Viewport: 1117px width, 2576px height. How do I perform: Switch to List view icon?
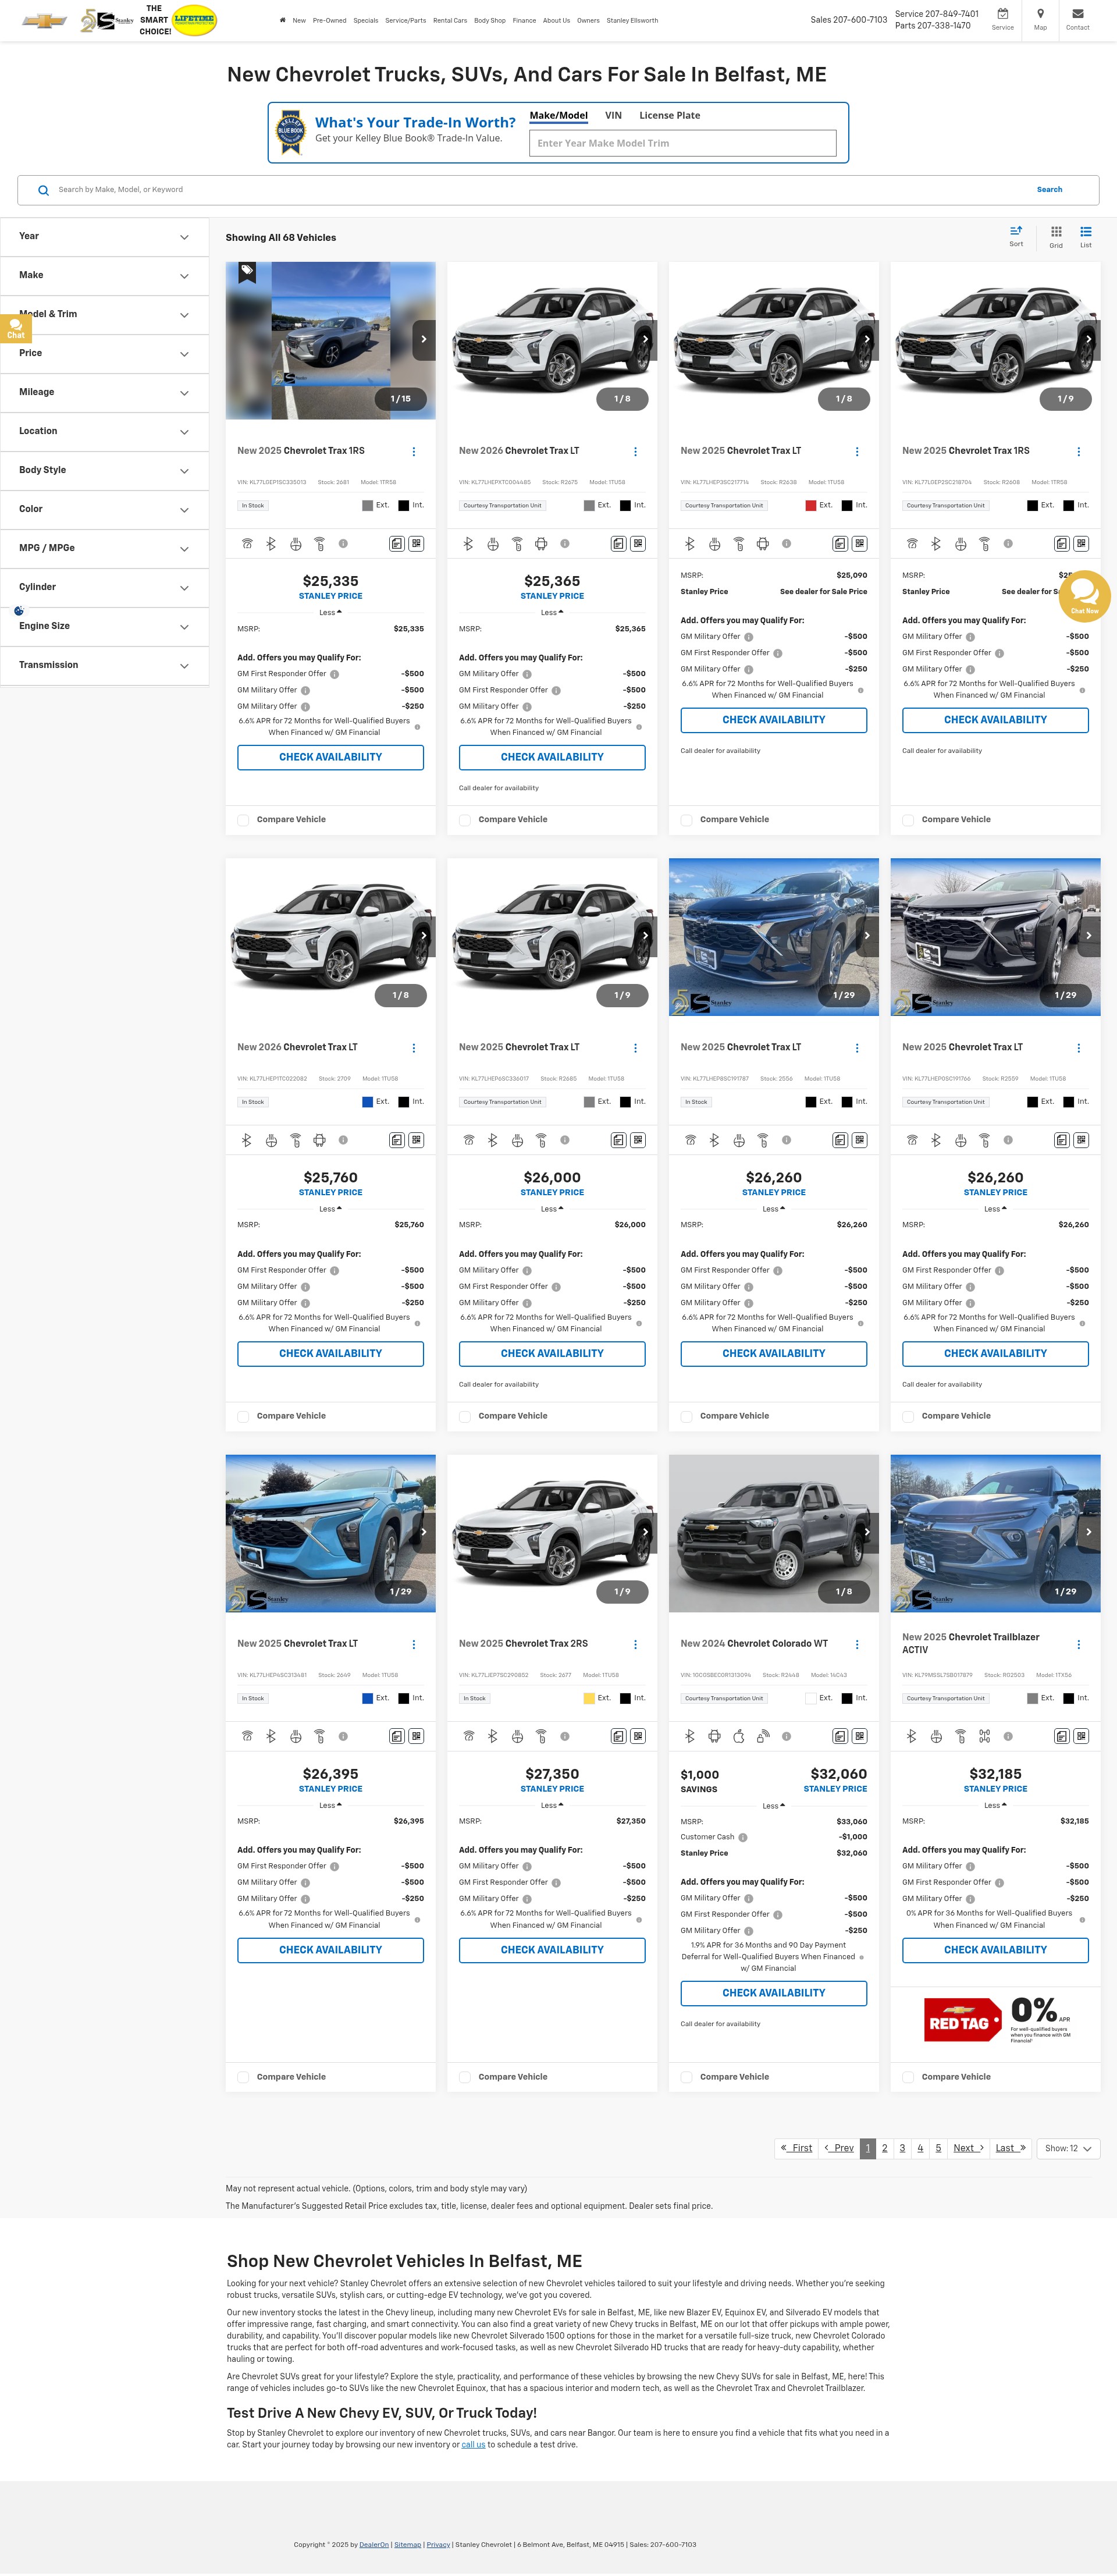pos(1085,232)
